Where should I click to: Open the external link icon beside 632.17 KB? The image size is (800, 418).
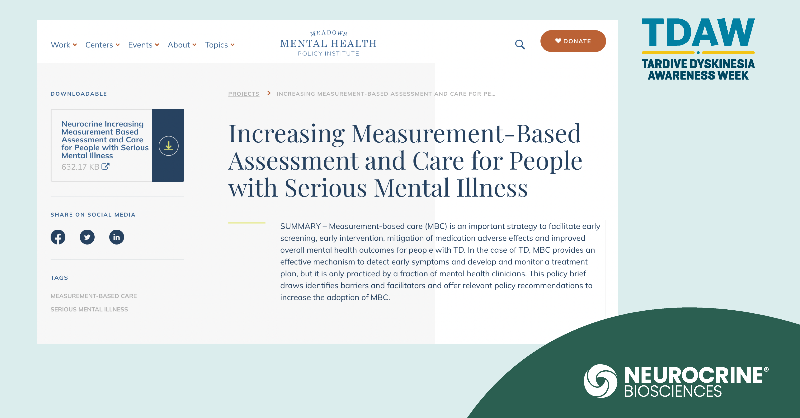[105, 166]
